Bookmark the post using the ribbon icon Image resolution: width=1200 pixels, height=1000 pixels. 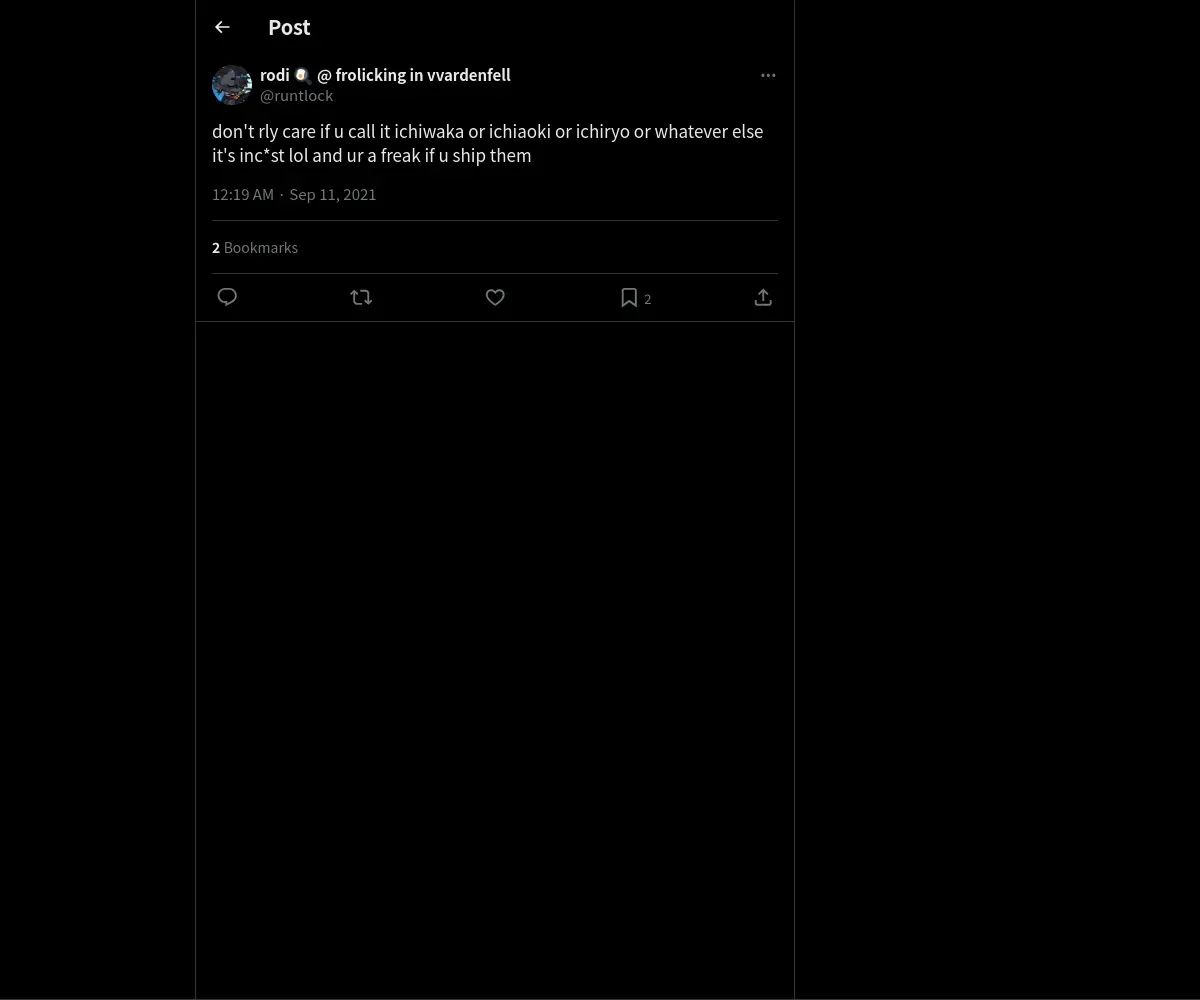click(629, 297)
